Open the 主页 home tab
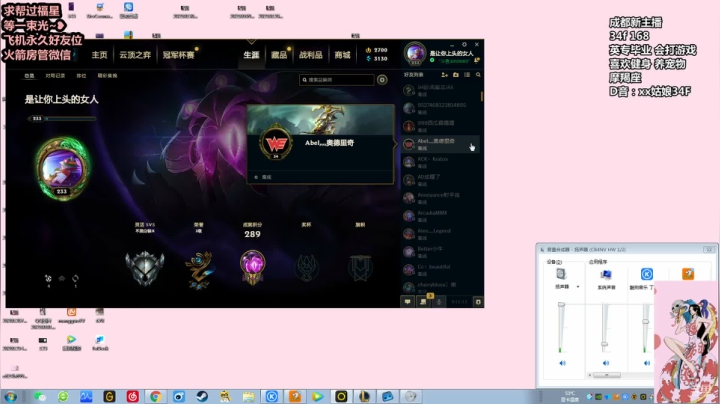Screen dimensions: 720x404 99,55
